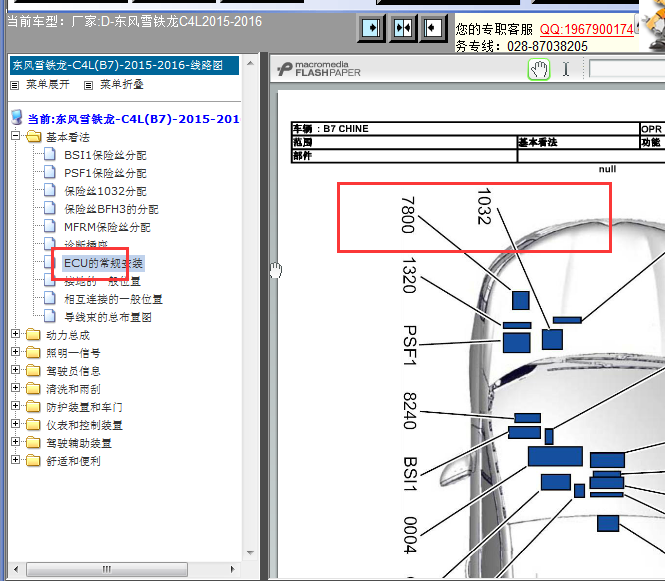The image size is (665, 581).
Task: Select the 舒适和便利 folder label
Action: (x=73, y=461)
